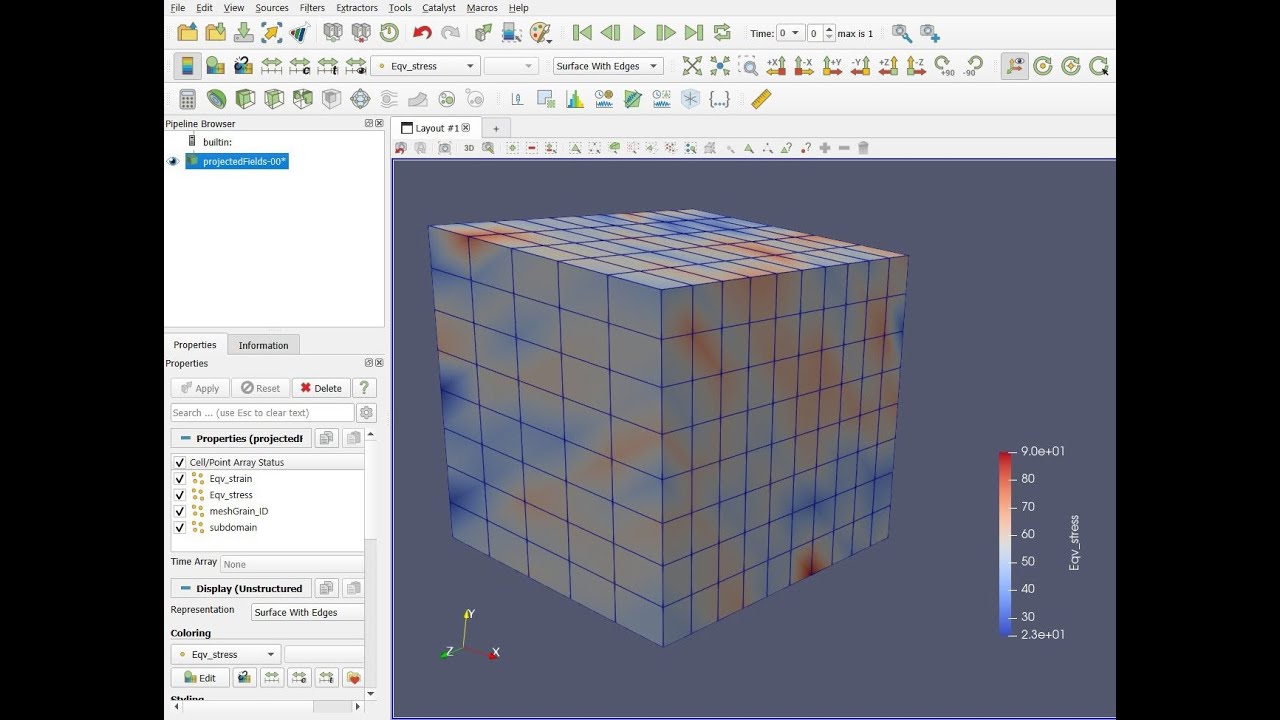Open the Sources menu

[272, 8]
